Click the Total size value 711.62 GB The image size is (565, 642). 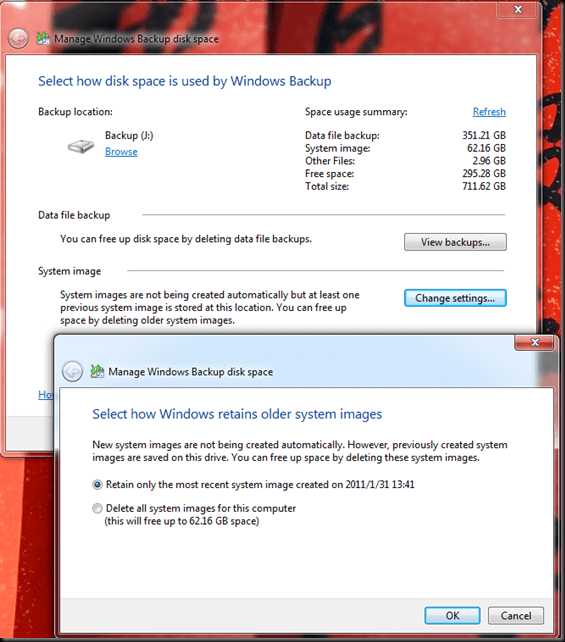pyautogui.click(x=484, y=186)
